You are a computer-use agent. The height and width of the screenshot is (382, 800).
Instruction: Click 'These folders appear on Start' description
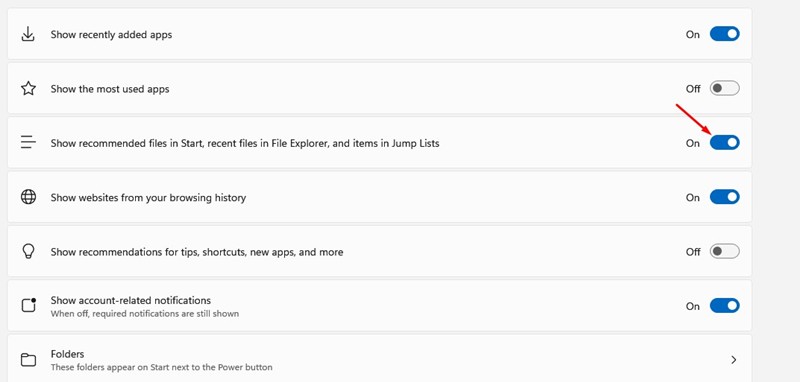161,367
